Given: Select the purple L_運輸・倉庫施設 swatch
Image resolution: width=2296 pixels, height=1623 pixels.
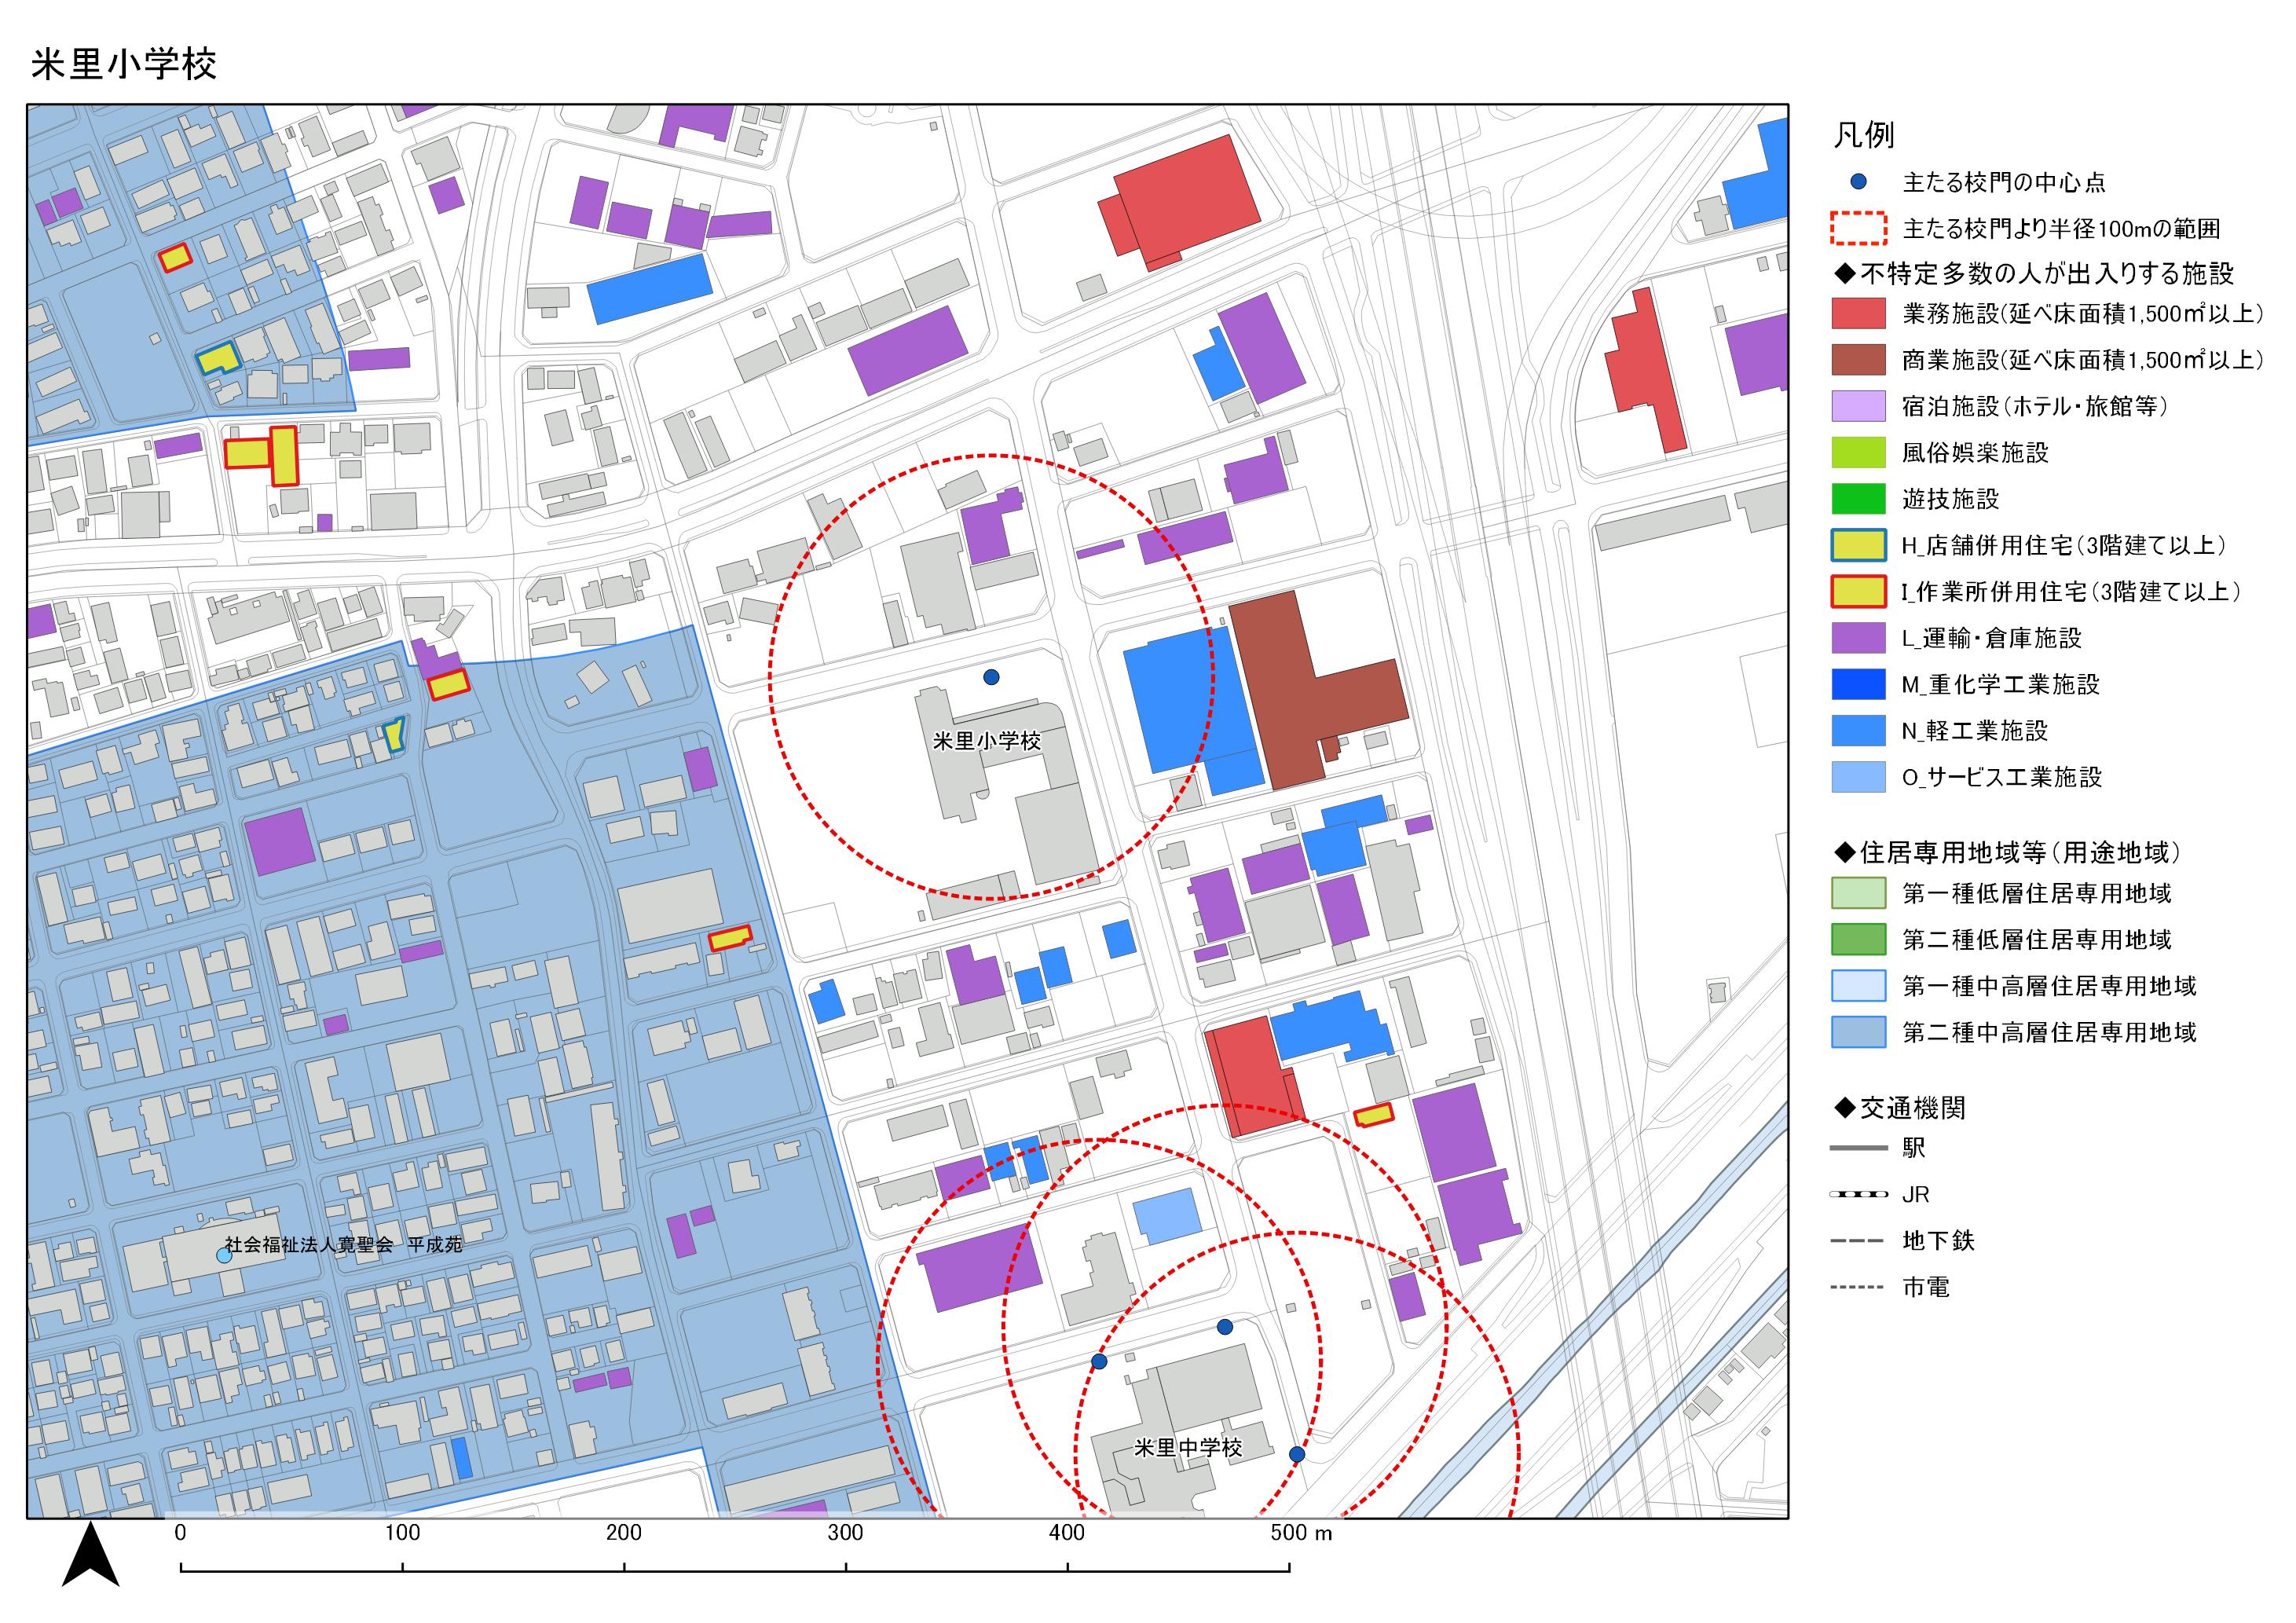Looking at the screenshot, I should [x=1858, y=638].
